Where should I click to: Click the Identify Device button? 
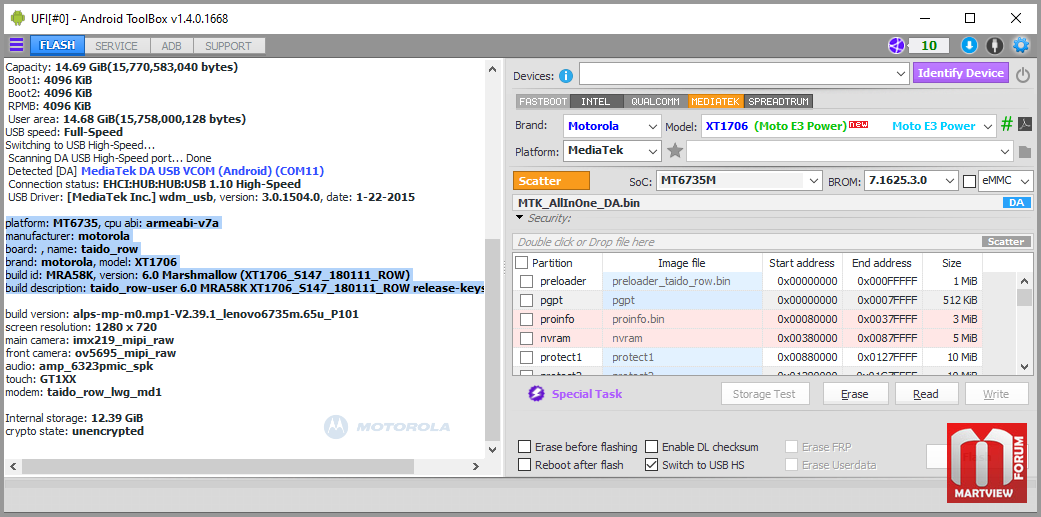[x=961, y=73]
